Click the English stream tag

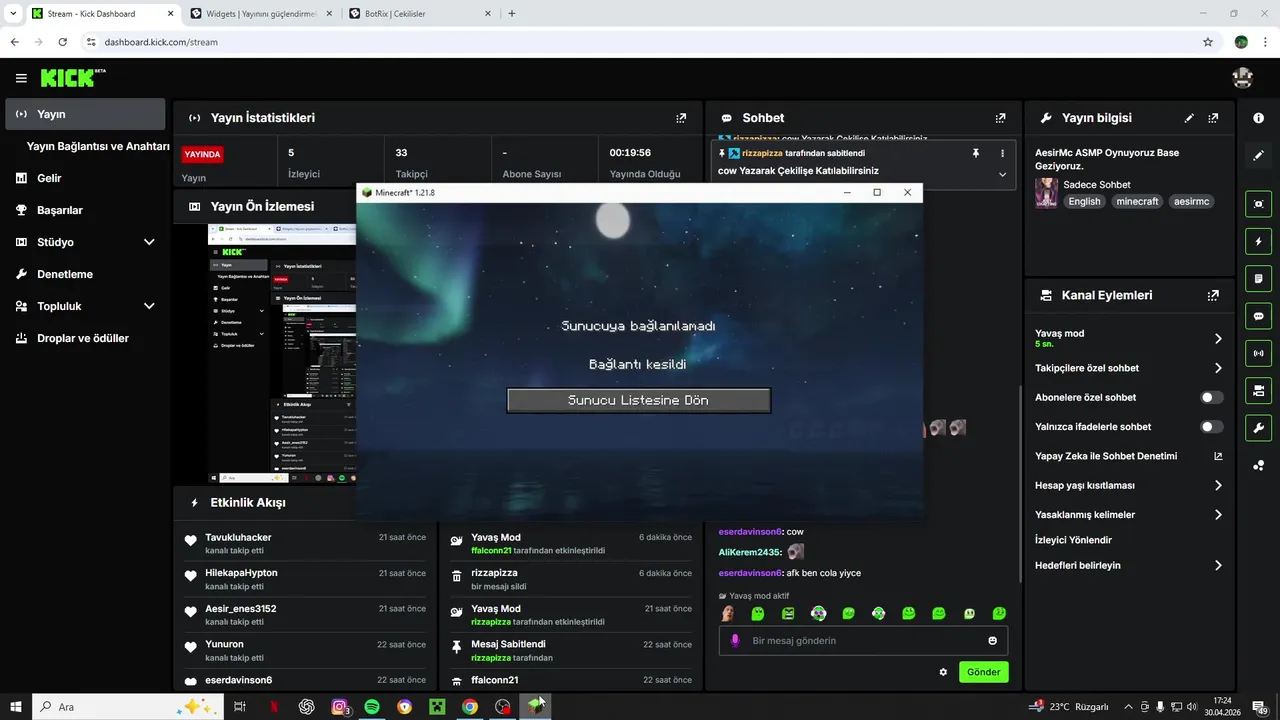coord(1084,201)
